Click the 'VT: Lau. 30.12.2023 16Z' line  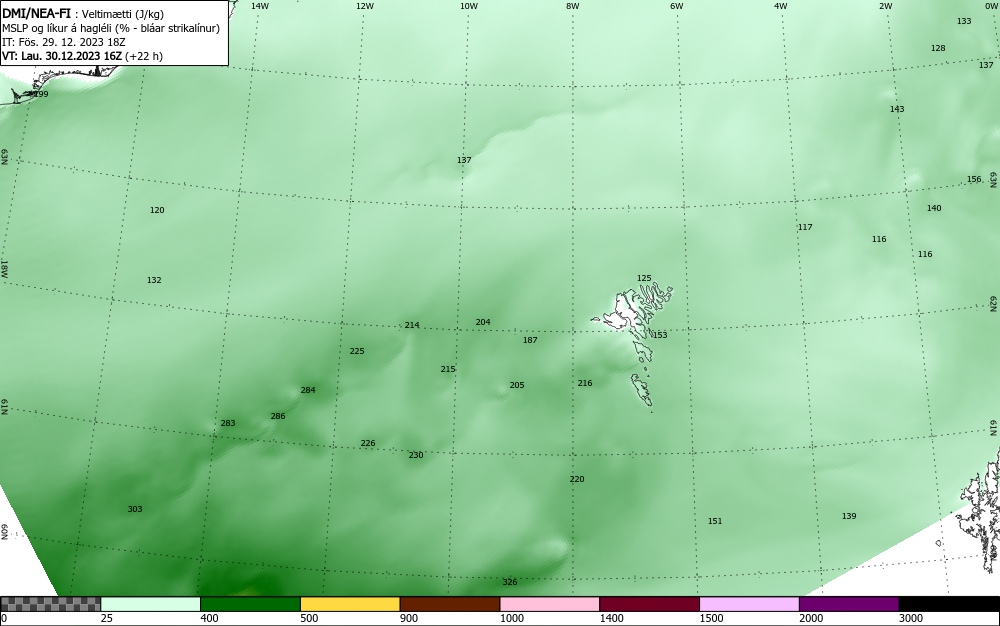click(62, 56)
